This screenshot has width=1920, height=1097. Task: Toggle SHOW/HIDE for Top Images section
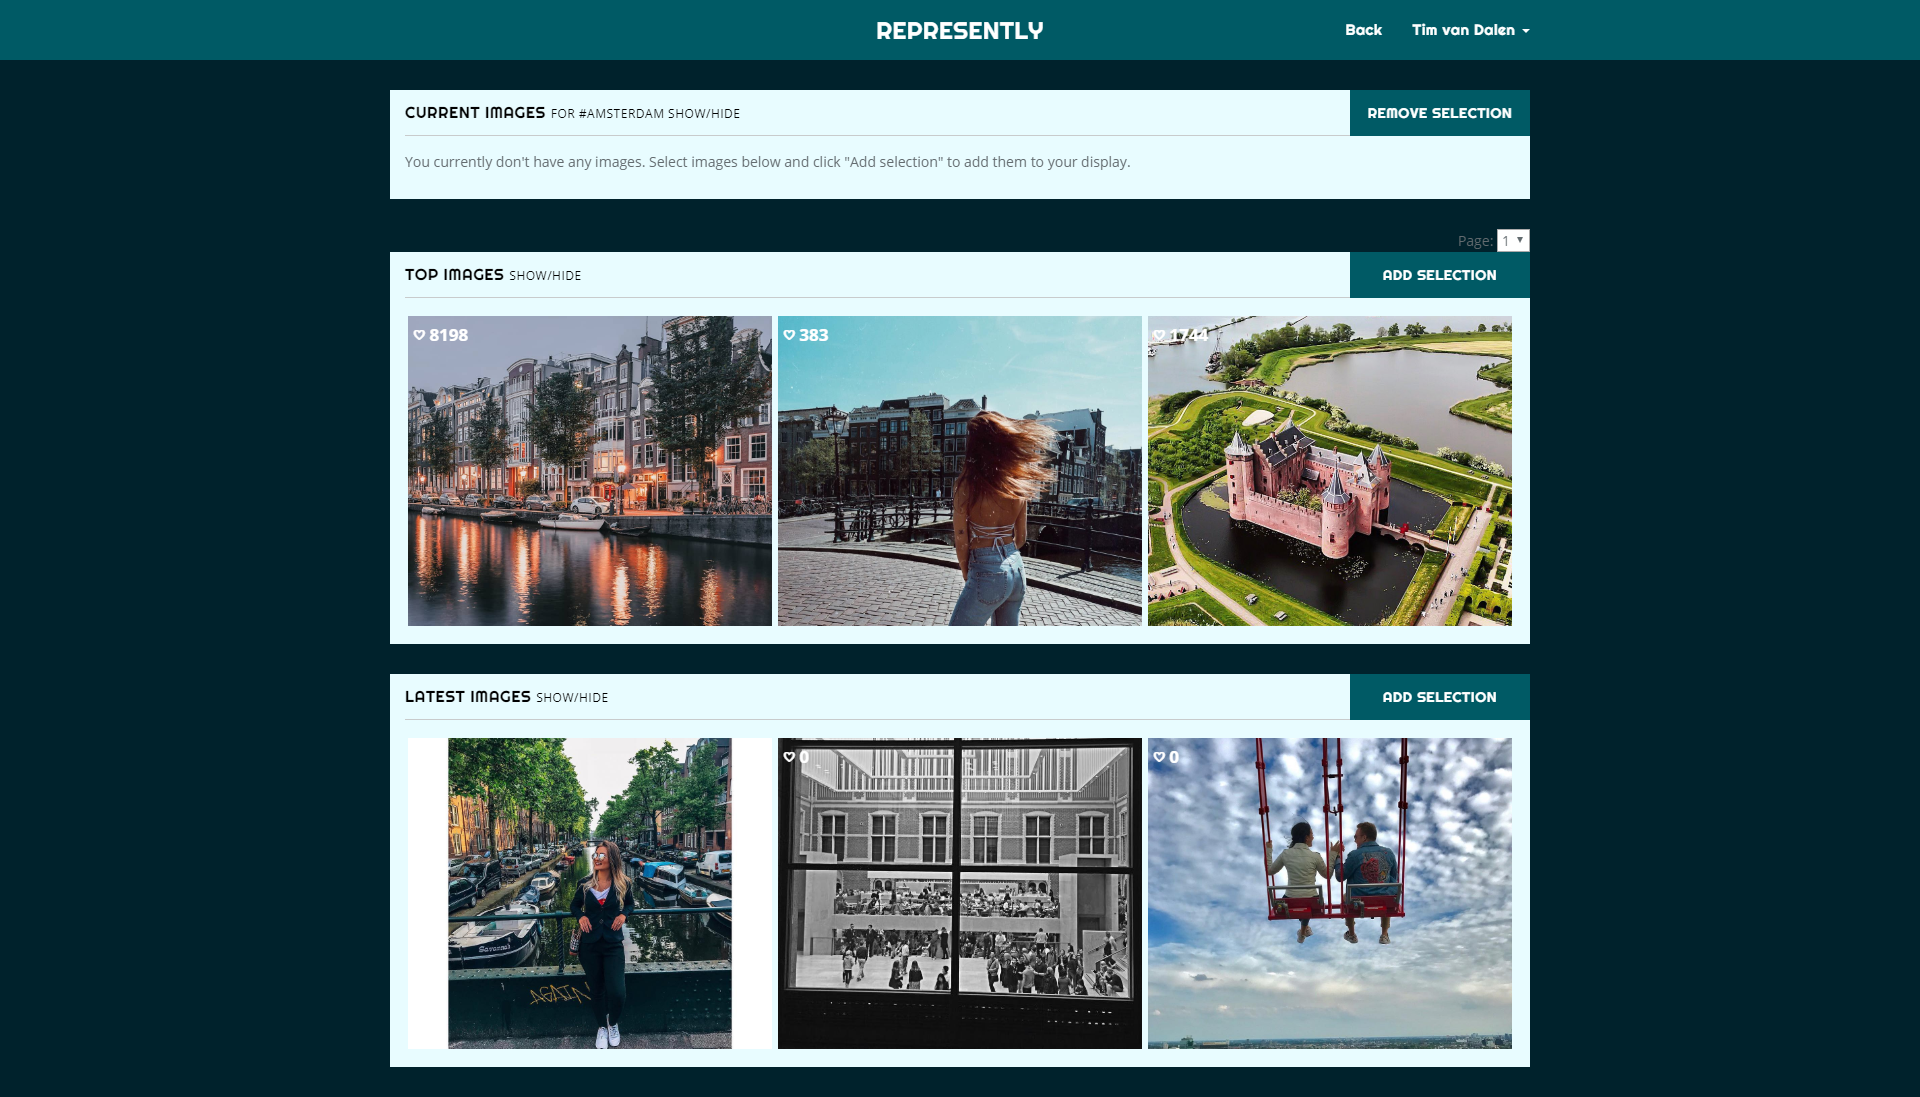click(544, 275)
